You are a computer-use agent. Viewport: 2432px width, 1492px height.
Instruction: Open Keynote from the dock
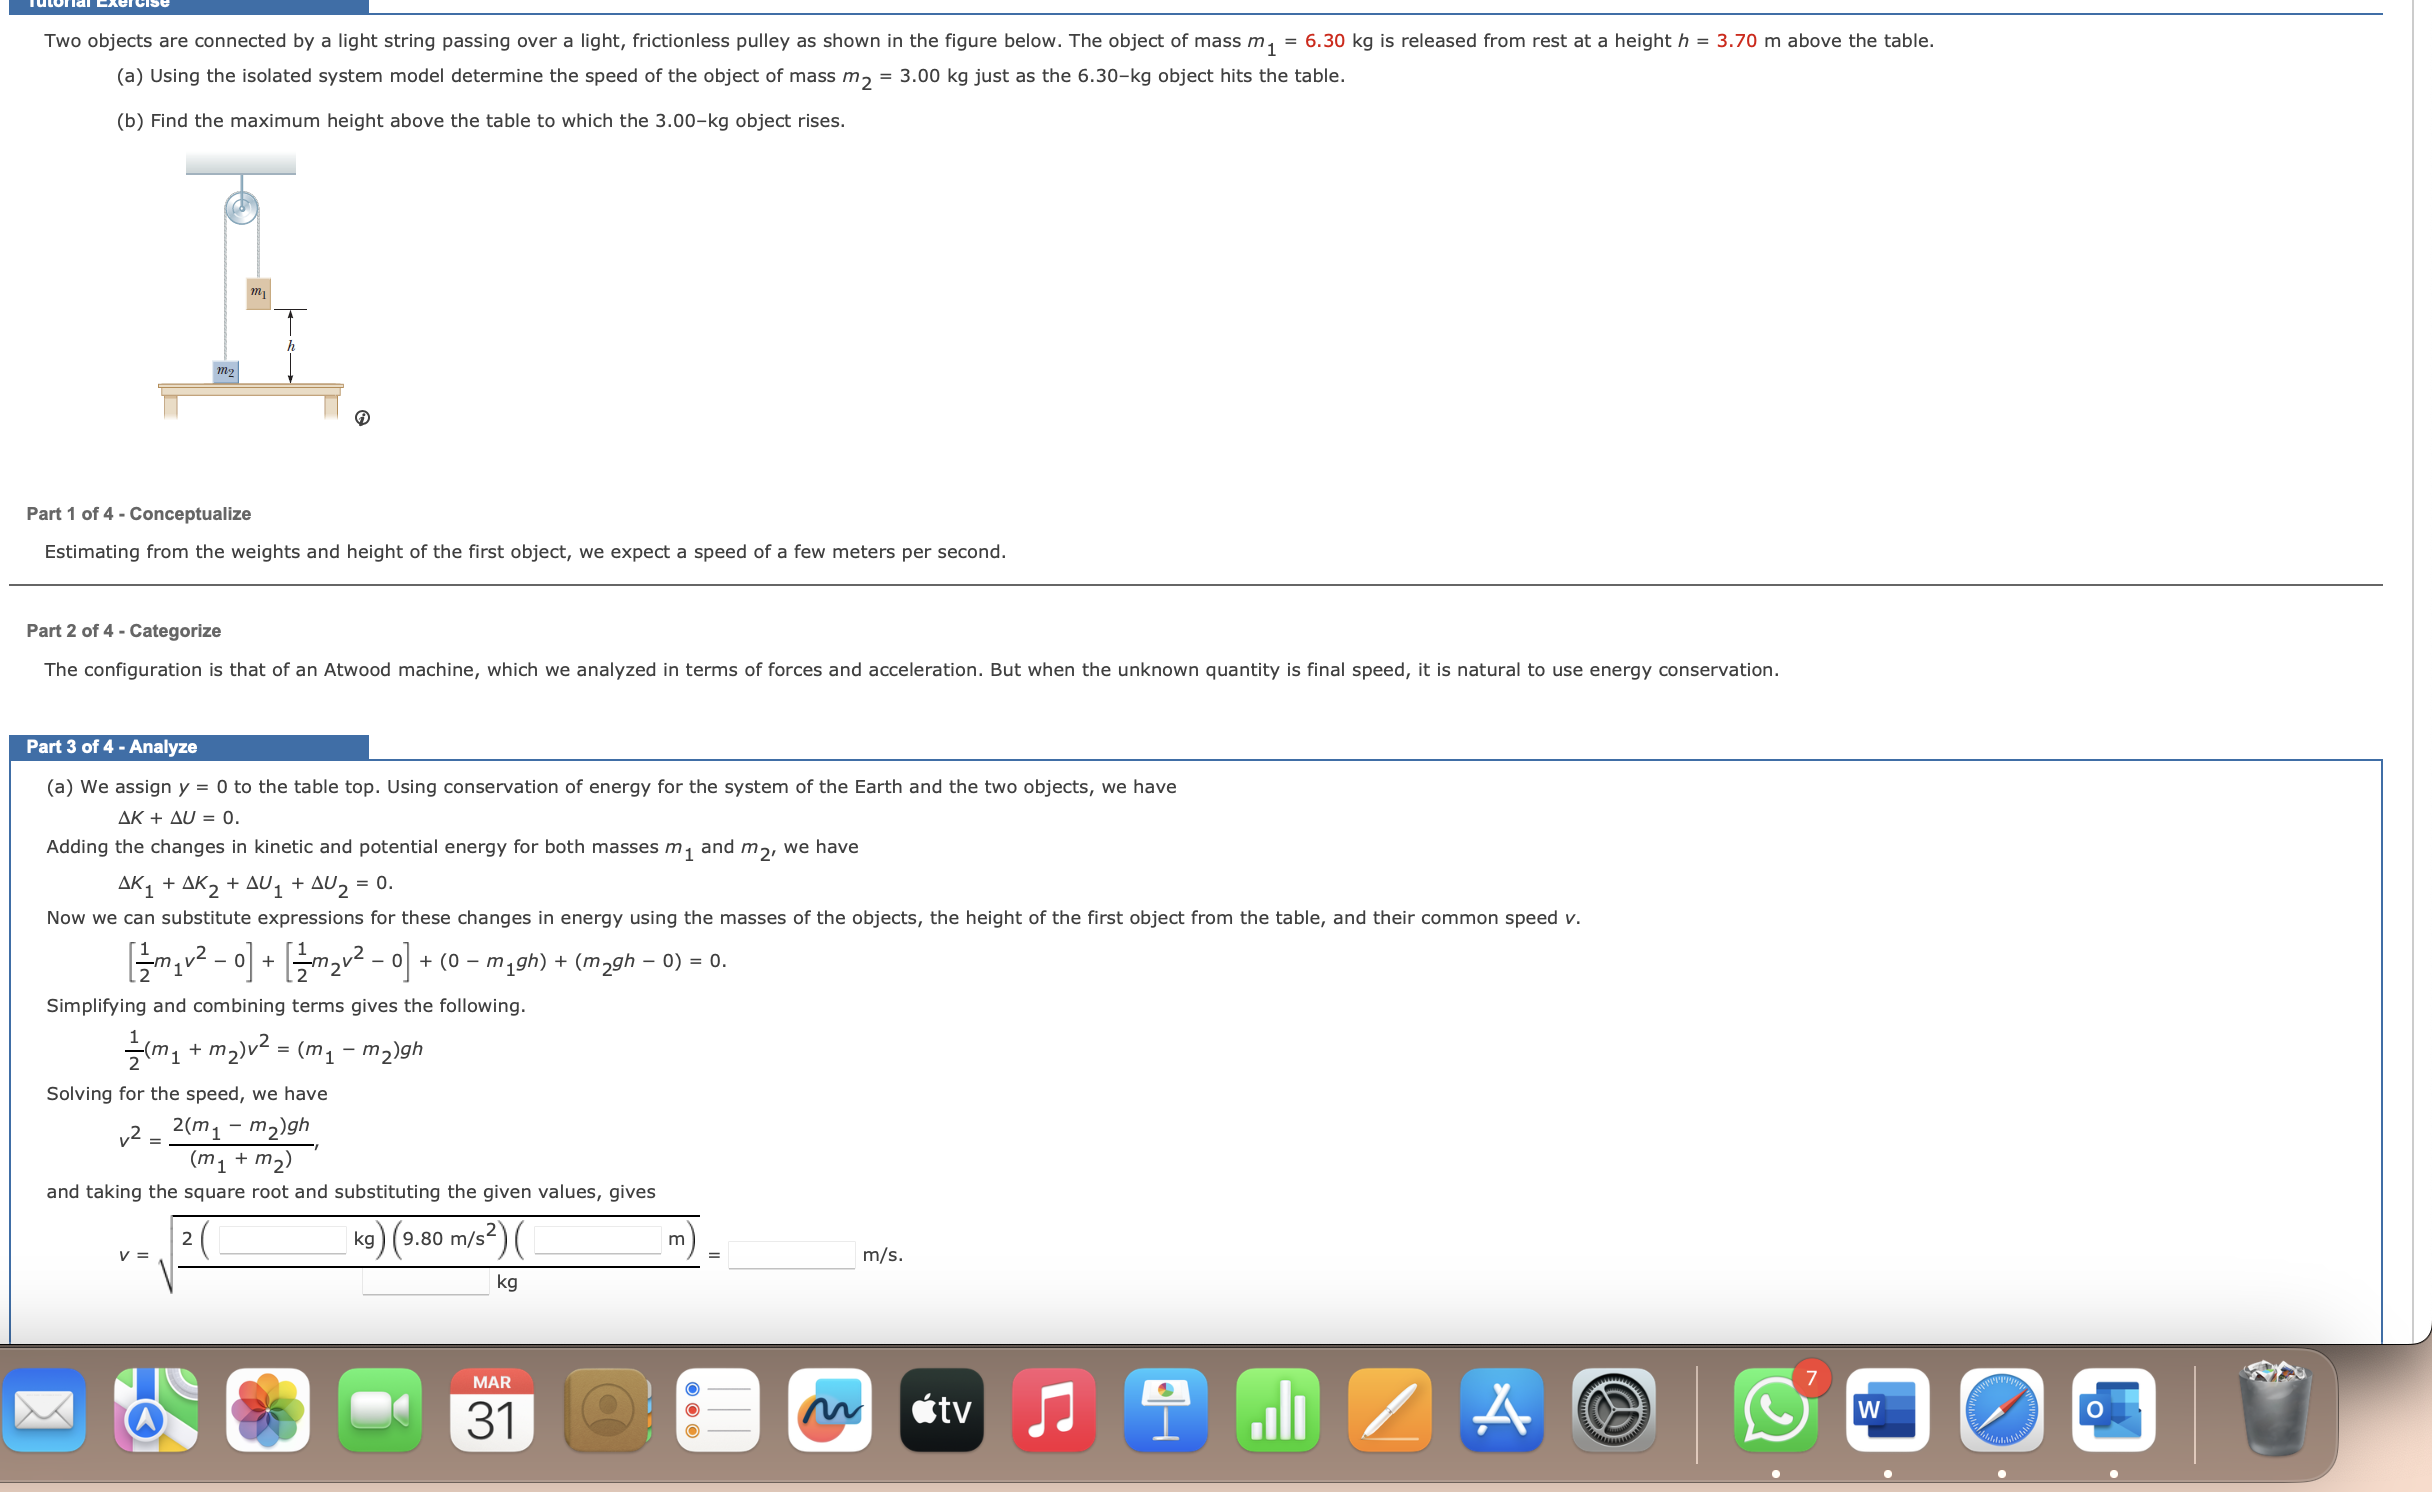coord(1166,1410)
